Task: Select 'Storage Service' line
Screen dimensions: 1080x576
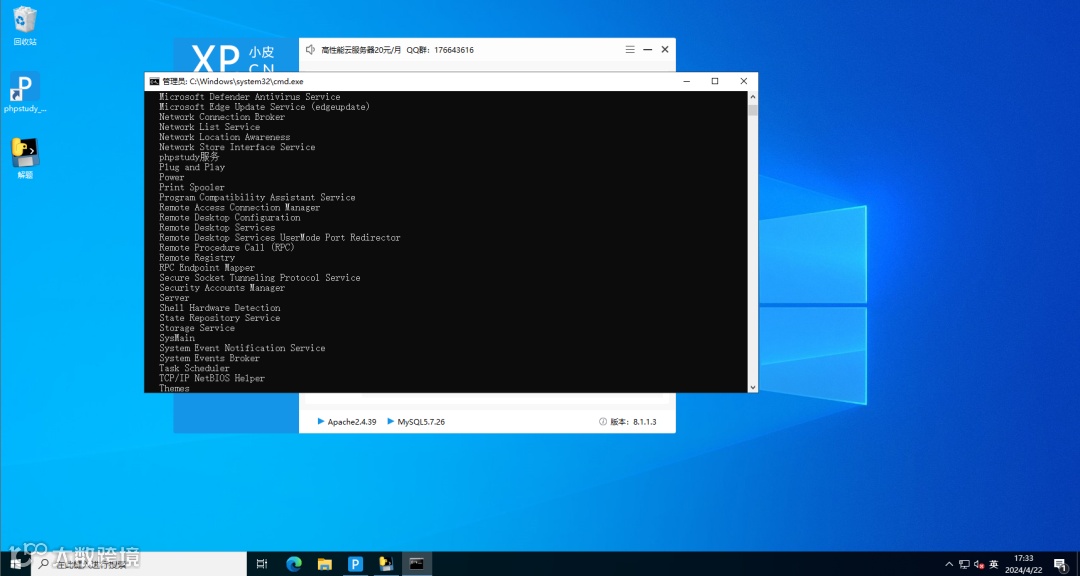Action: (x=197, y=328)
